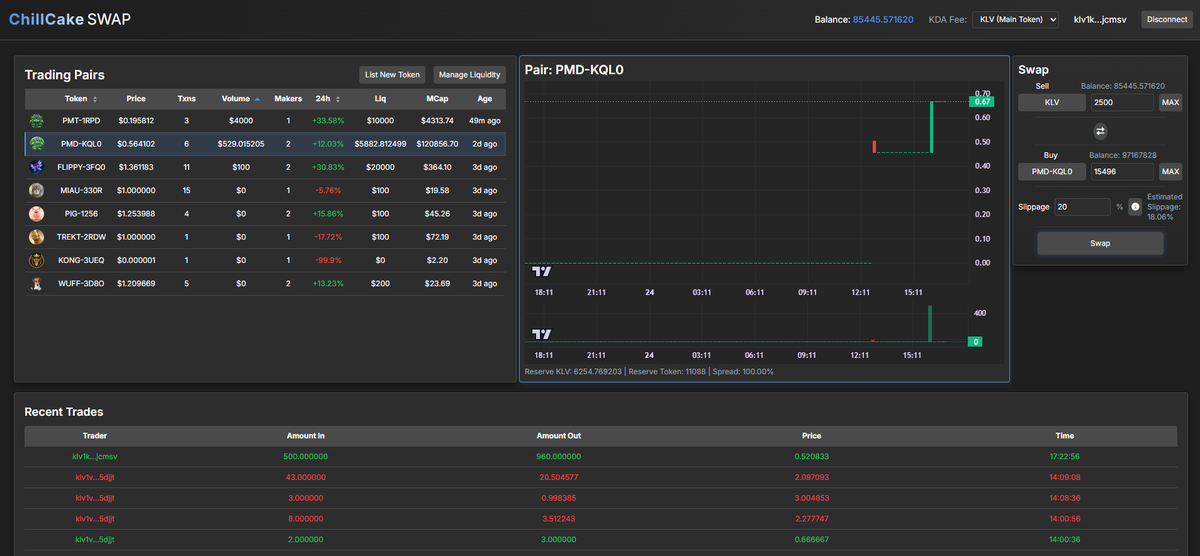Viewport: 1200px width, 556px height.
Task: Click the header balance value 85445.571620
Action: point(883,20)
